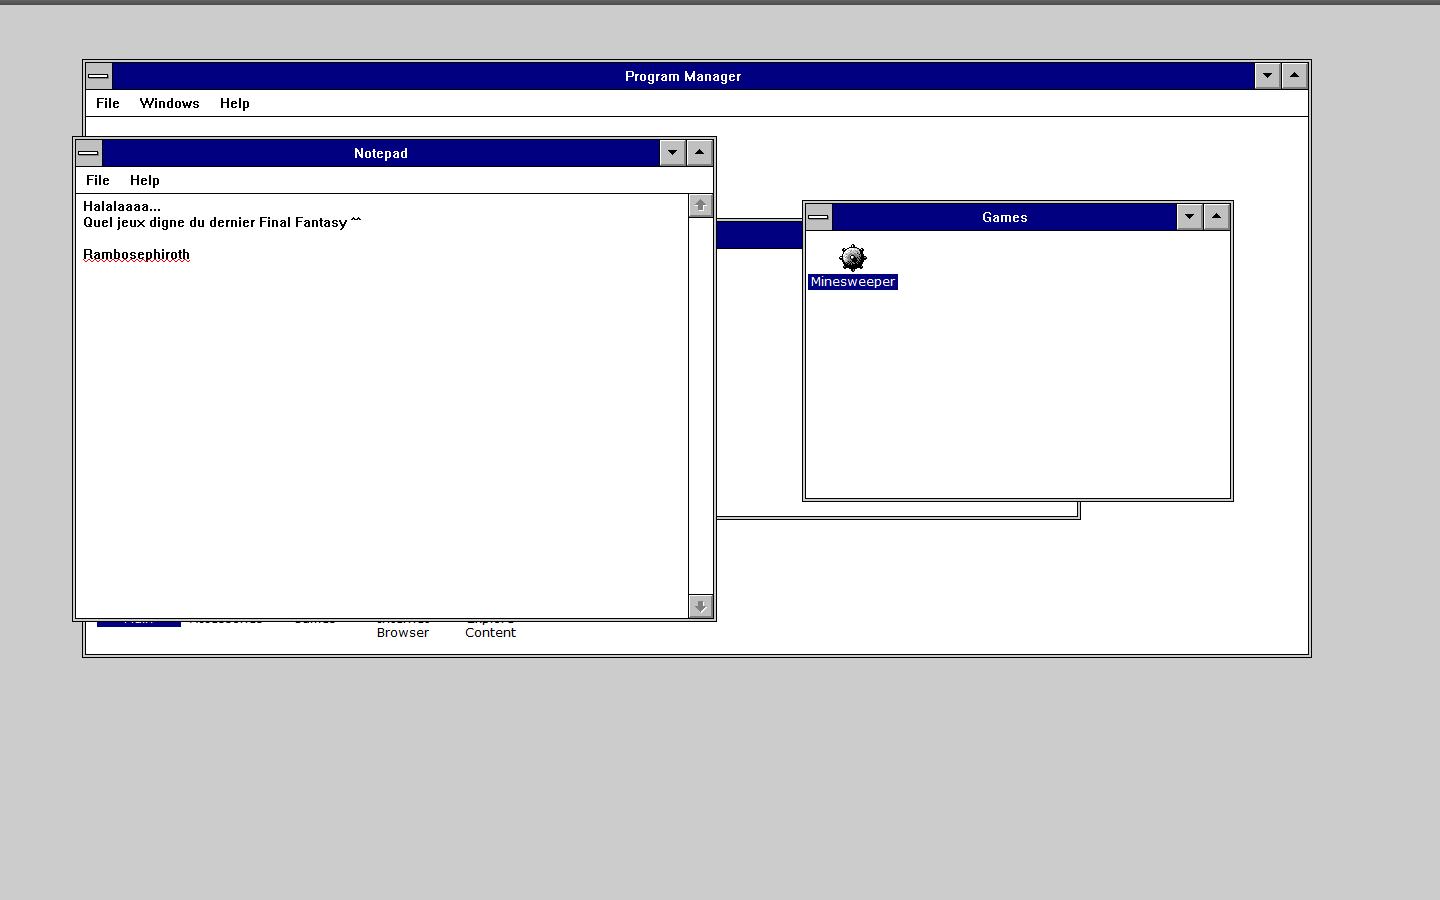This screenshot has width=1440, height=900.
Task: Maximize the Program Manager window
Action: 1294,76
